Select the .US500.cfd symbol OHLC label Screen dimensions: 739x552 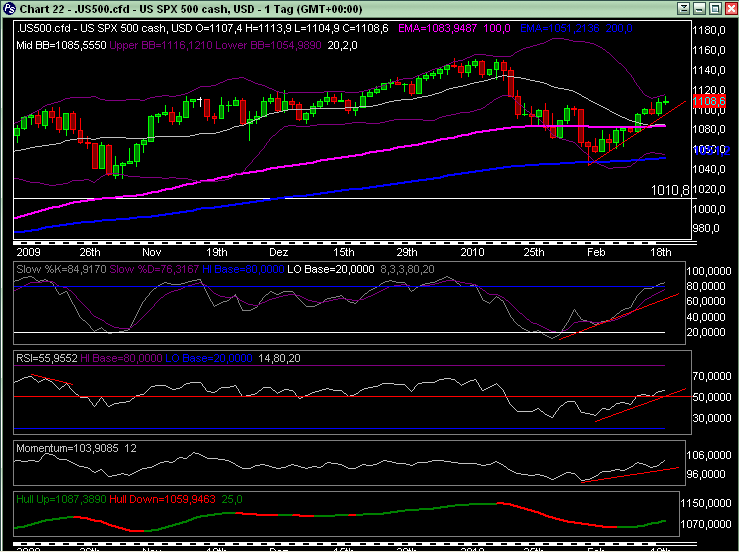point(202,28)
